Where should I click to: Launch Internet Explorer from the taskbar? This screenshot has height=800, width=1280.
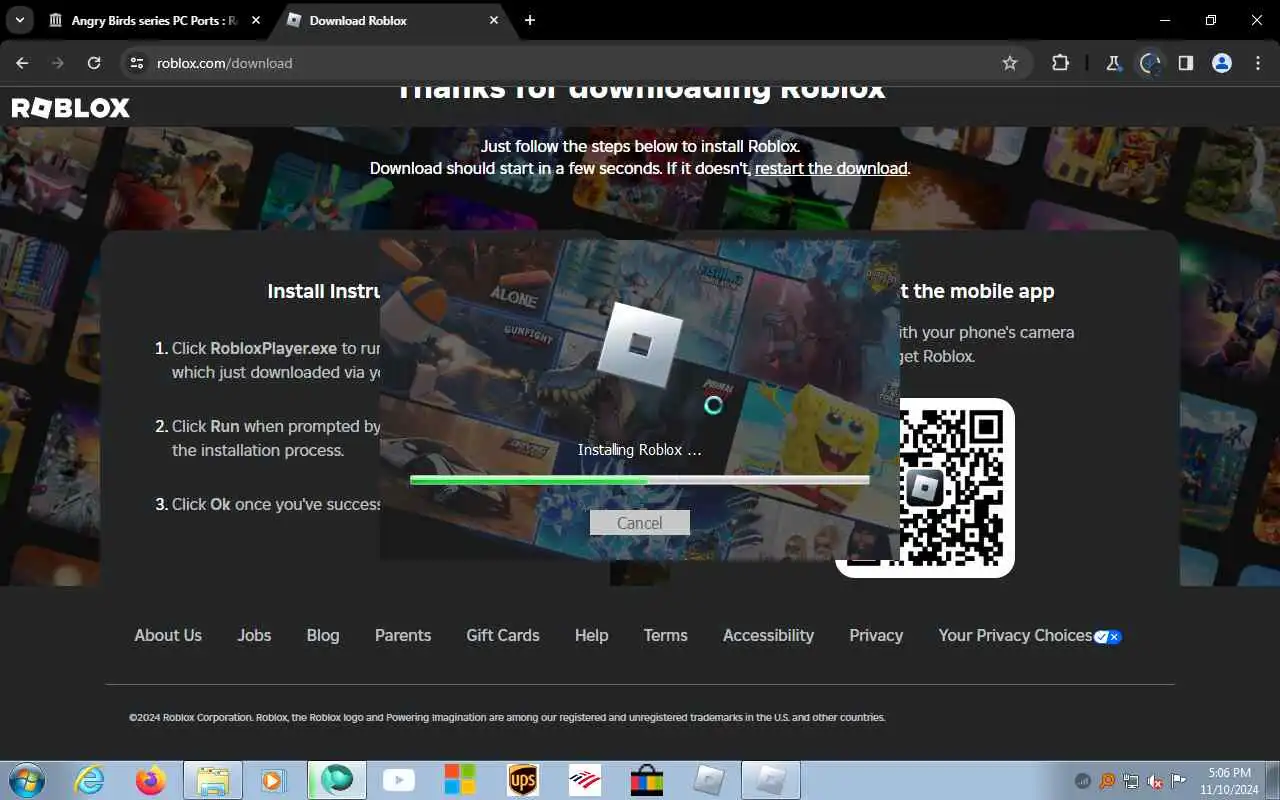point(90,780)
